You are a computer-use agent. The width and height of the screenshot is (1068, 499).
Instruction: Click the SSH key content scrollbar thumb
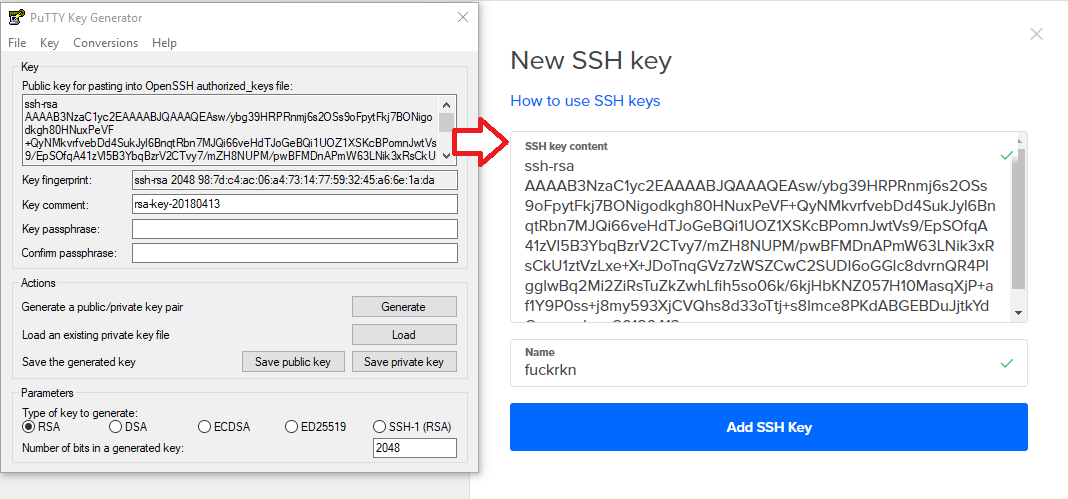click(x=1018, y=218)
